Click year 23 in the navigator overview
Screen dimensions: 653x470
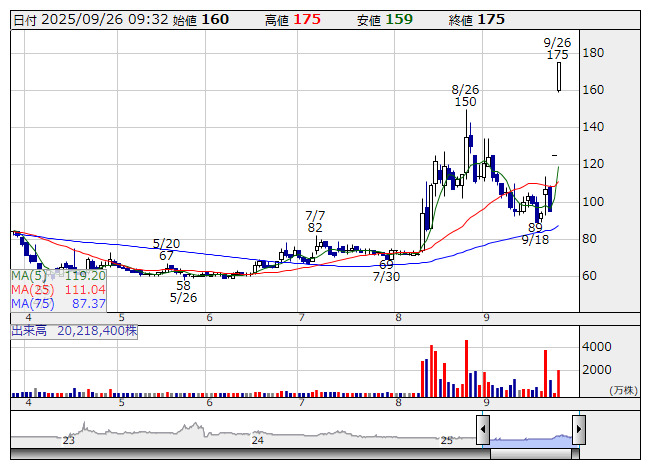click(x=68, y=440)
